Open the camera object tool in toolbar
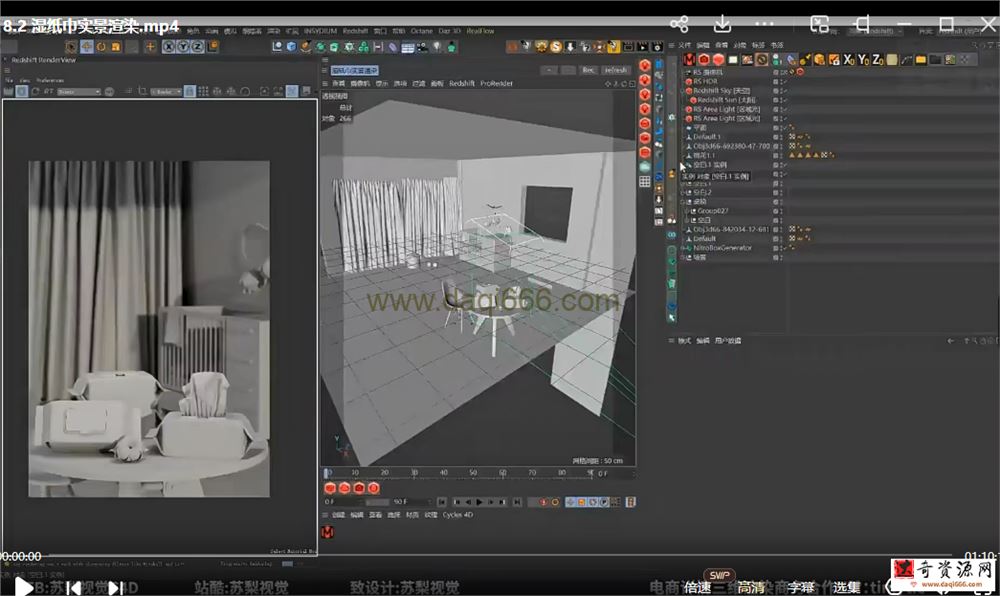This screenshot has height=596, width=1000. [422, 47]
